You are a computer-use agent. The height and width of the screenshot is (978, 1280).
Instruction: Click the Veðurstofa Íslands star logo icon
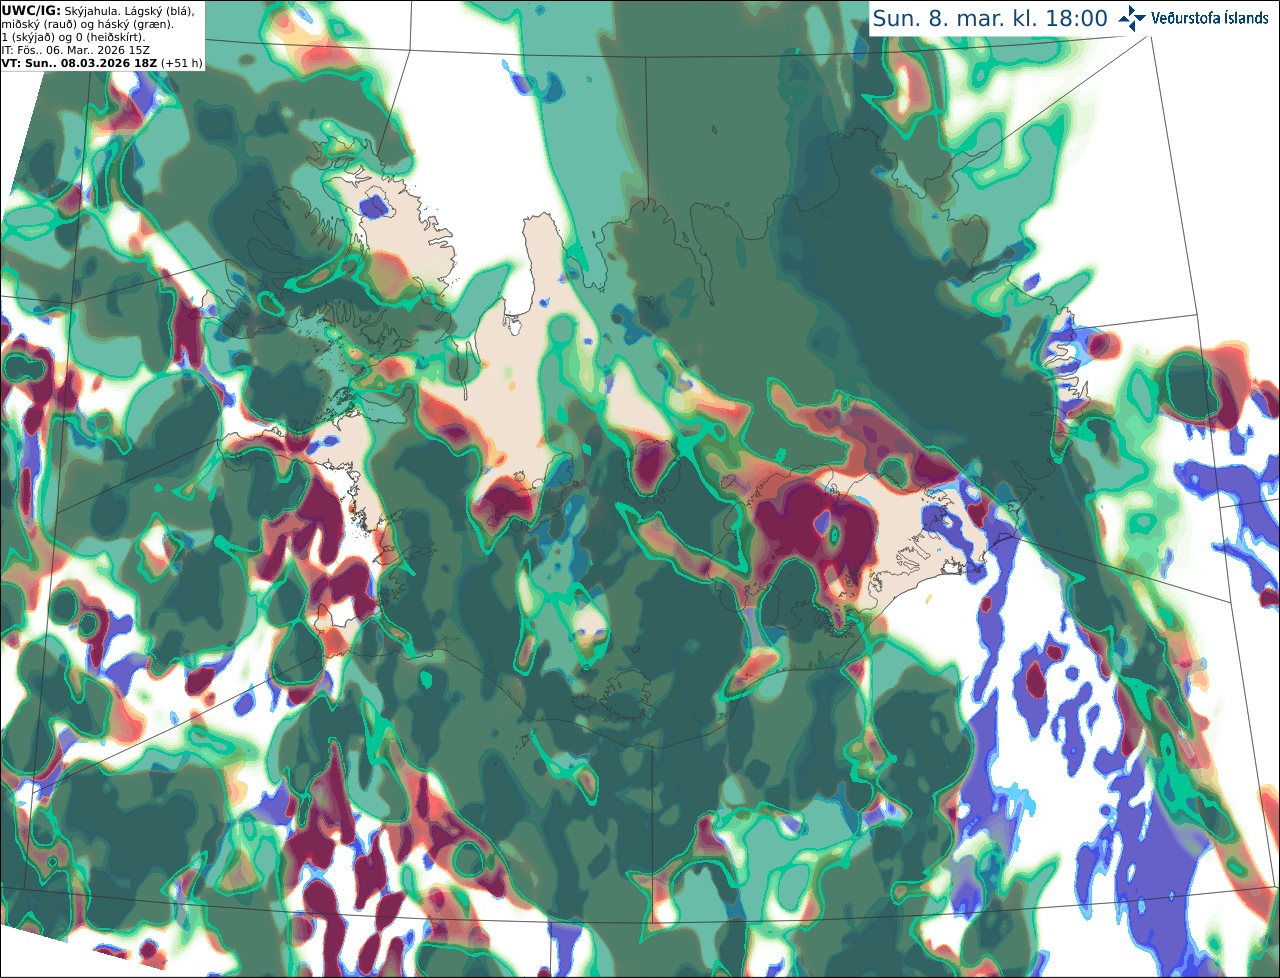coord(1132,18)
